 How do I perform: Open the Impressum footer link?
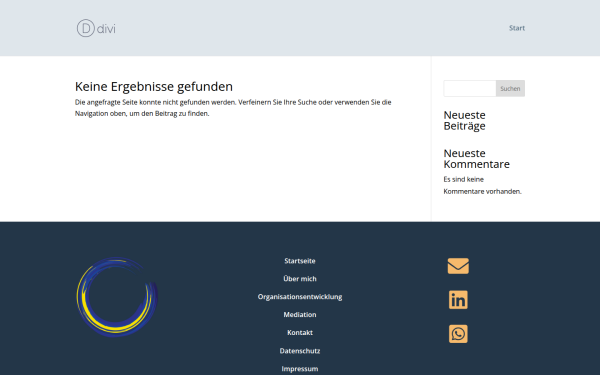(300, 369)
